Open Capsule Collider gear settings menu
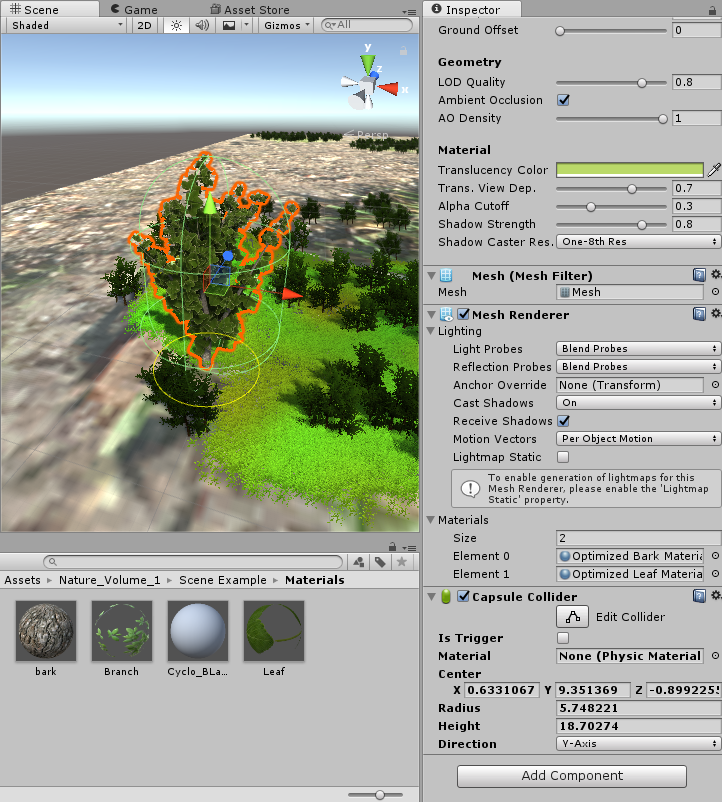 click(x=715, y=596)
